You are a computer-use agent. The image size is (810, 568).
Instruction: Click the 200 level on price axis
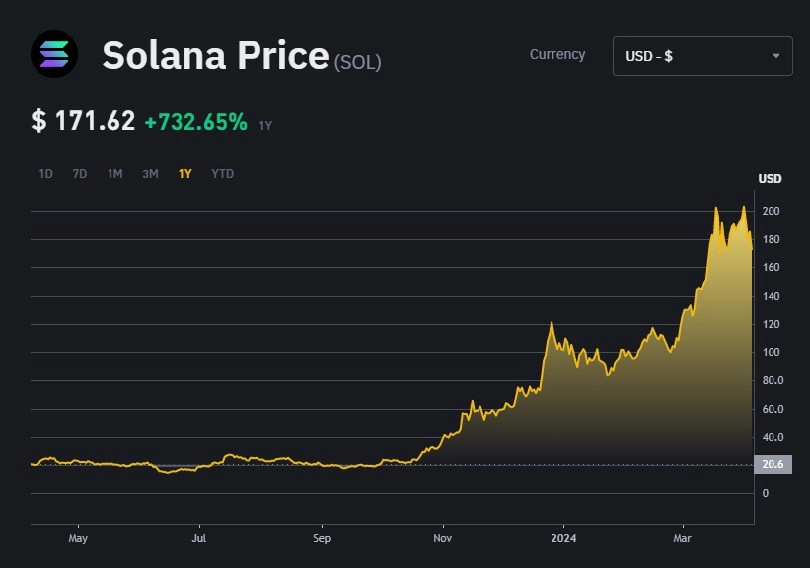(x=771, y=211)
